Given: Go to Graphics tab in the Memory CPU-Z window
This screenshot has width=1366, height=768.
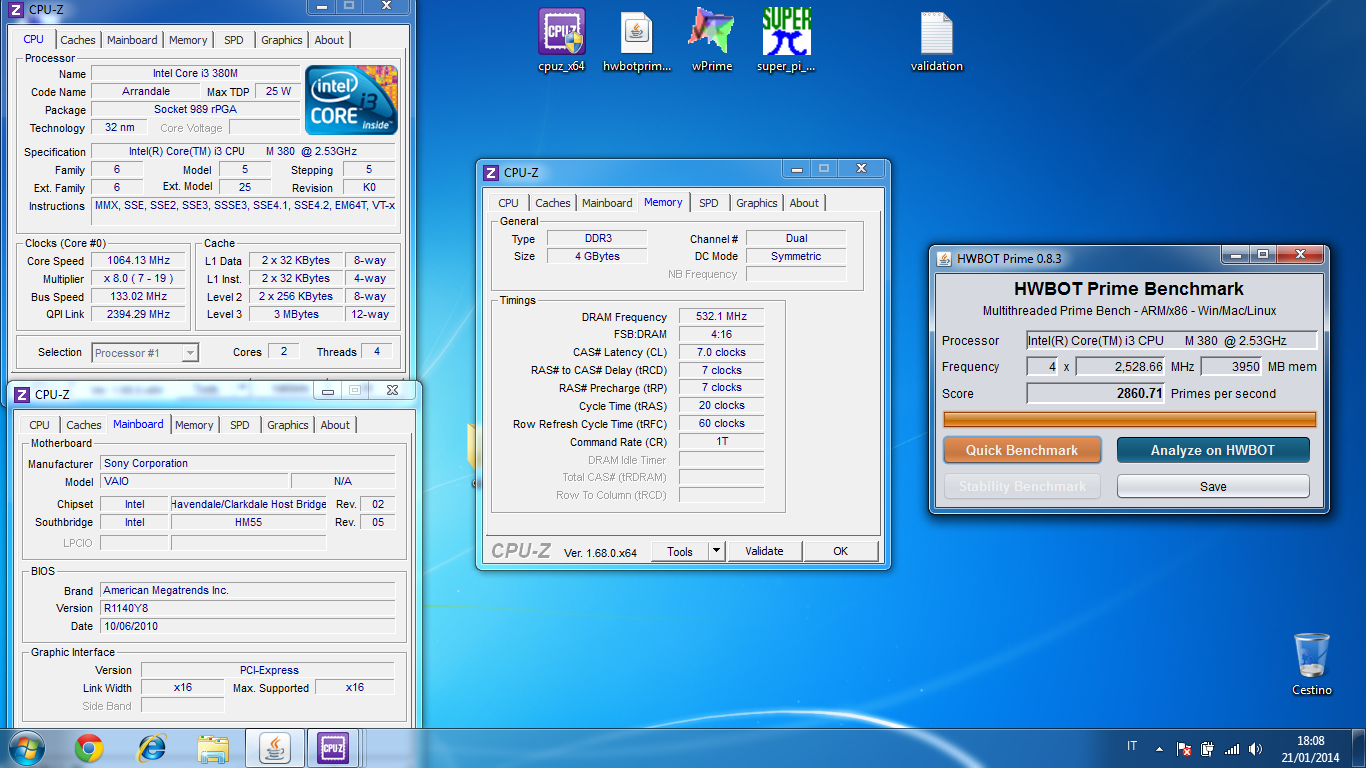Looking at the screenshot, I should tap(757, 203).
